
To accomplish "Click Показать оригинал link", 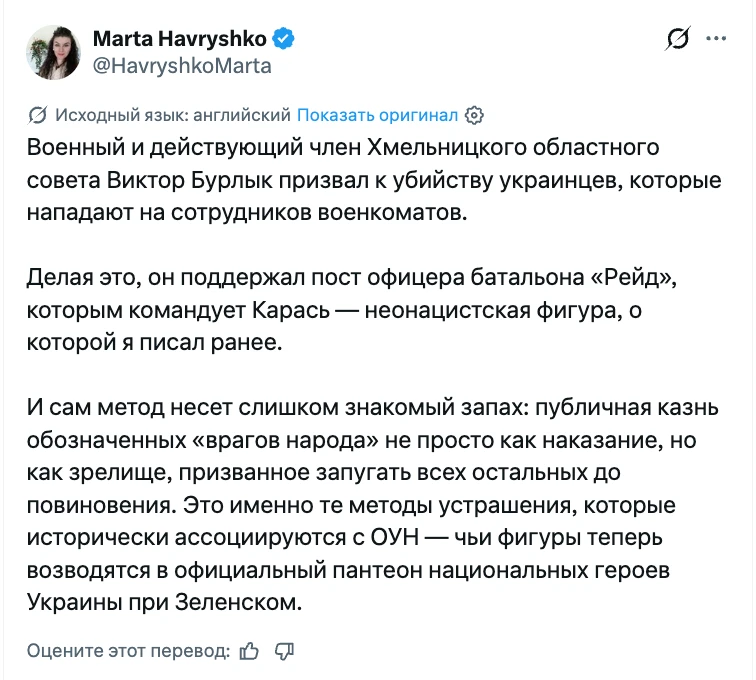I will 377,115.
